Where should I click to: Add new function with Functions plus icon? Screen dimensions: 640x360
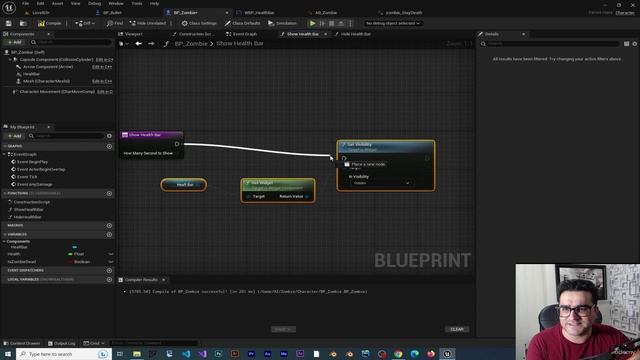tap(109, 193)
